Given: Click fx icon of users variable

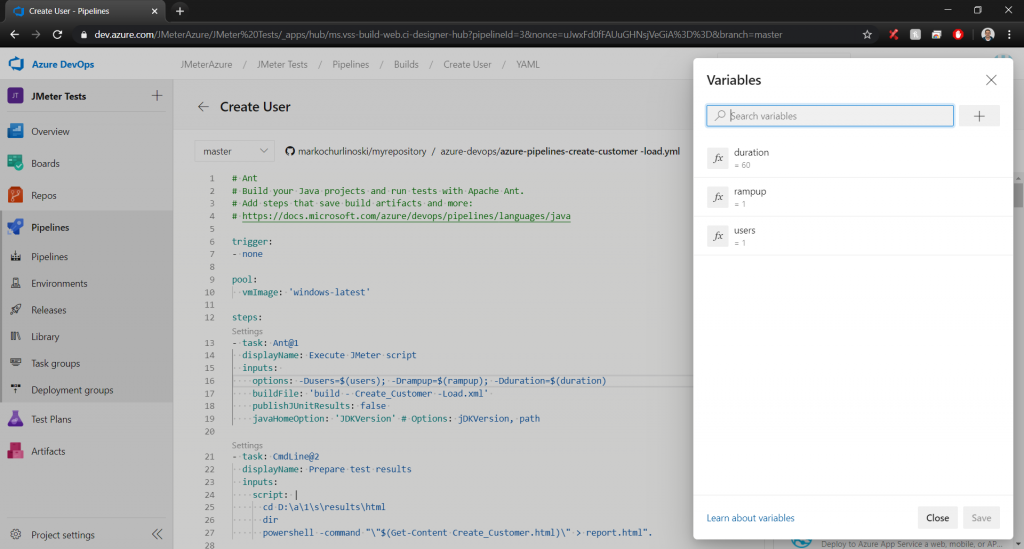Looking at the screenshot, I should pos(718,236).
